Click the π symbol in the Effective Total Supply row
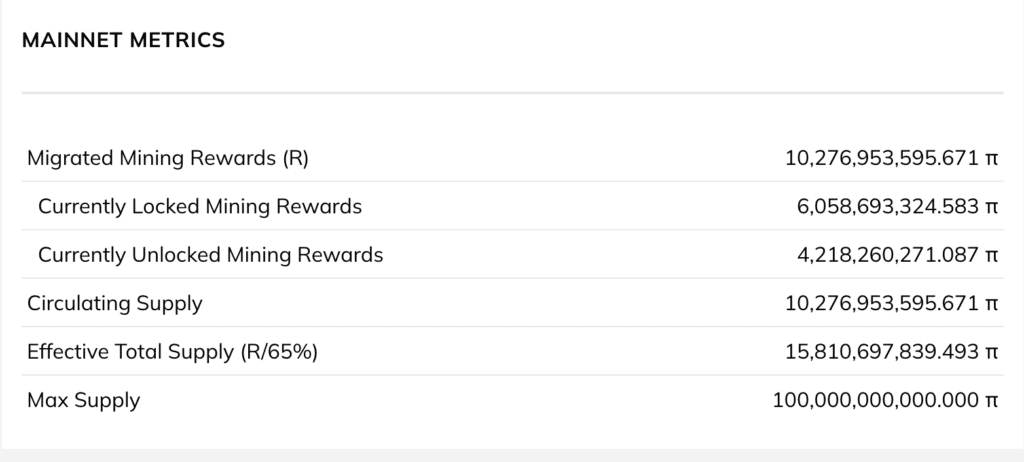Image resolution: width=1024 pixels, height=462 pixels. click(993, 352)
